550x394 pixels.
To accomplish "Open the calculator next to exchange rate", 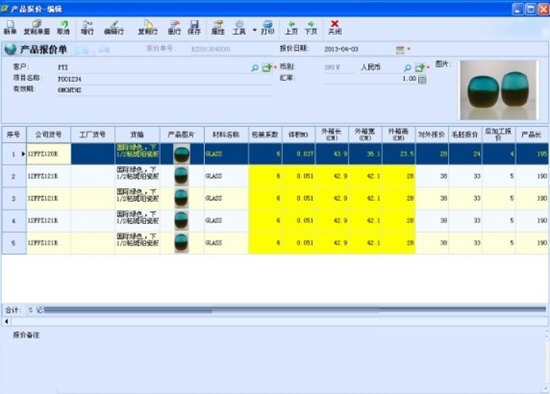I will coord(422,79).
